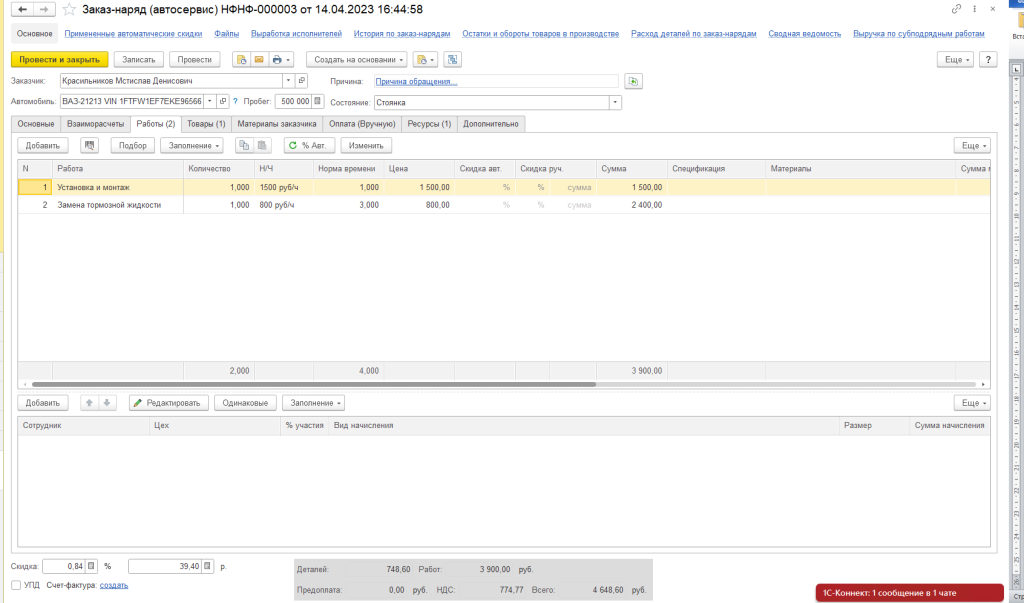The image size is (1024, 603).
Task: Expand the Состояние dropdown list
Action: 615,102
